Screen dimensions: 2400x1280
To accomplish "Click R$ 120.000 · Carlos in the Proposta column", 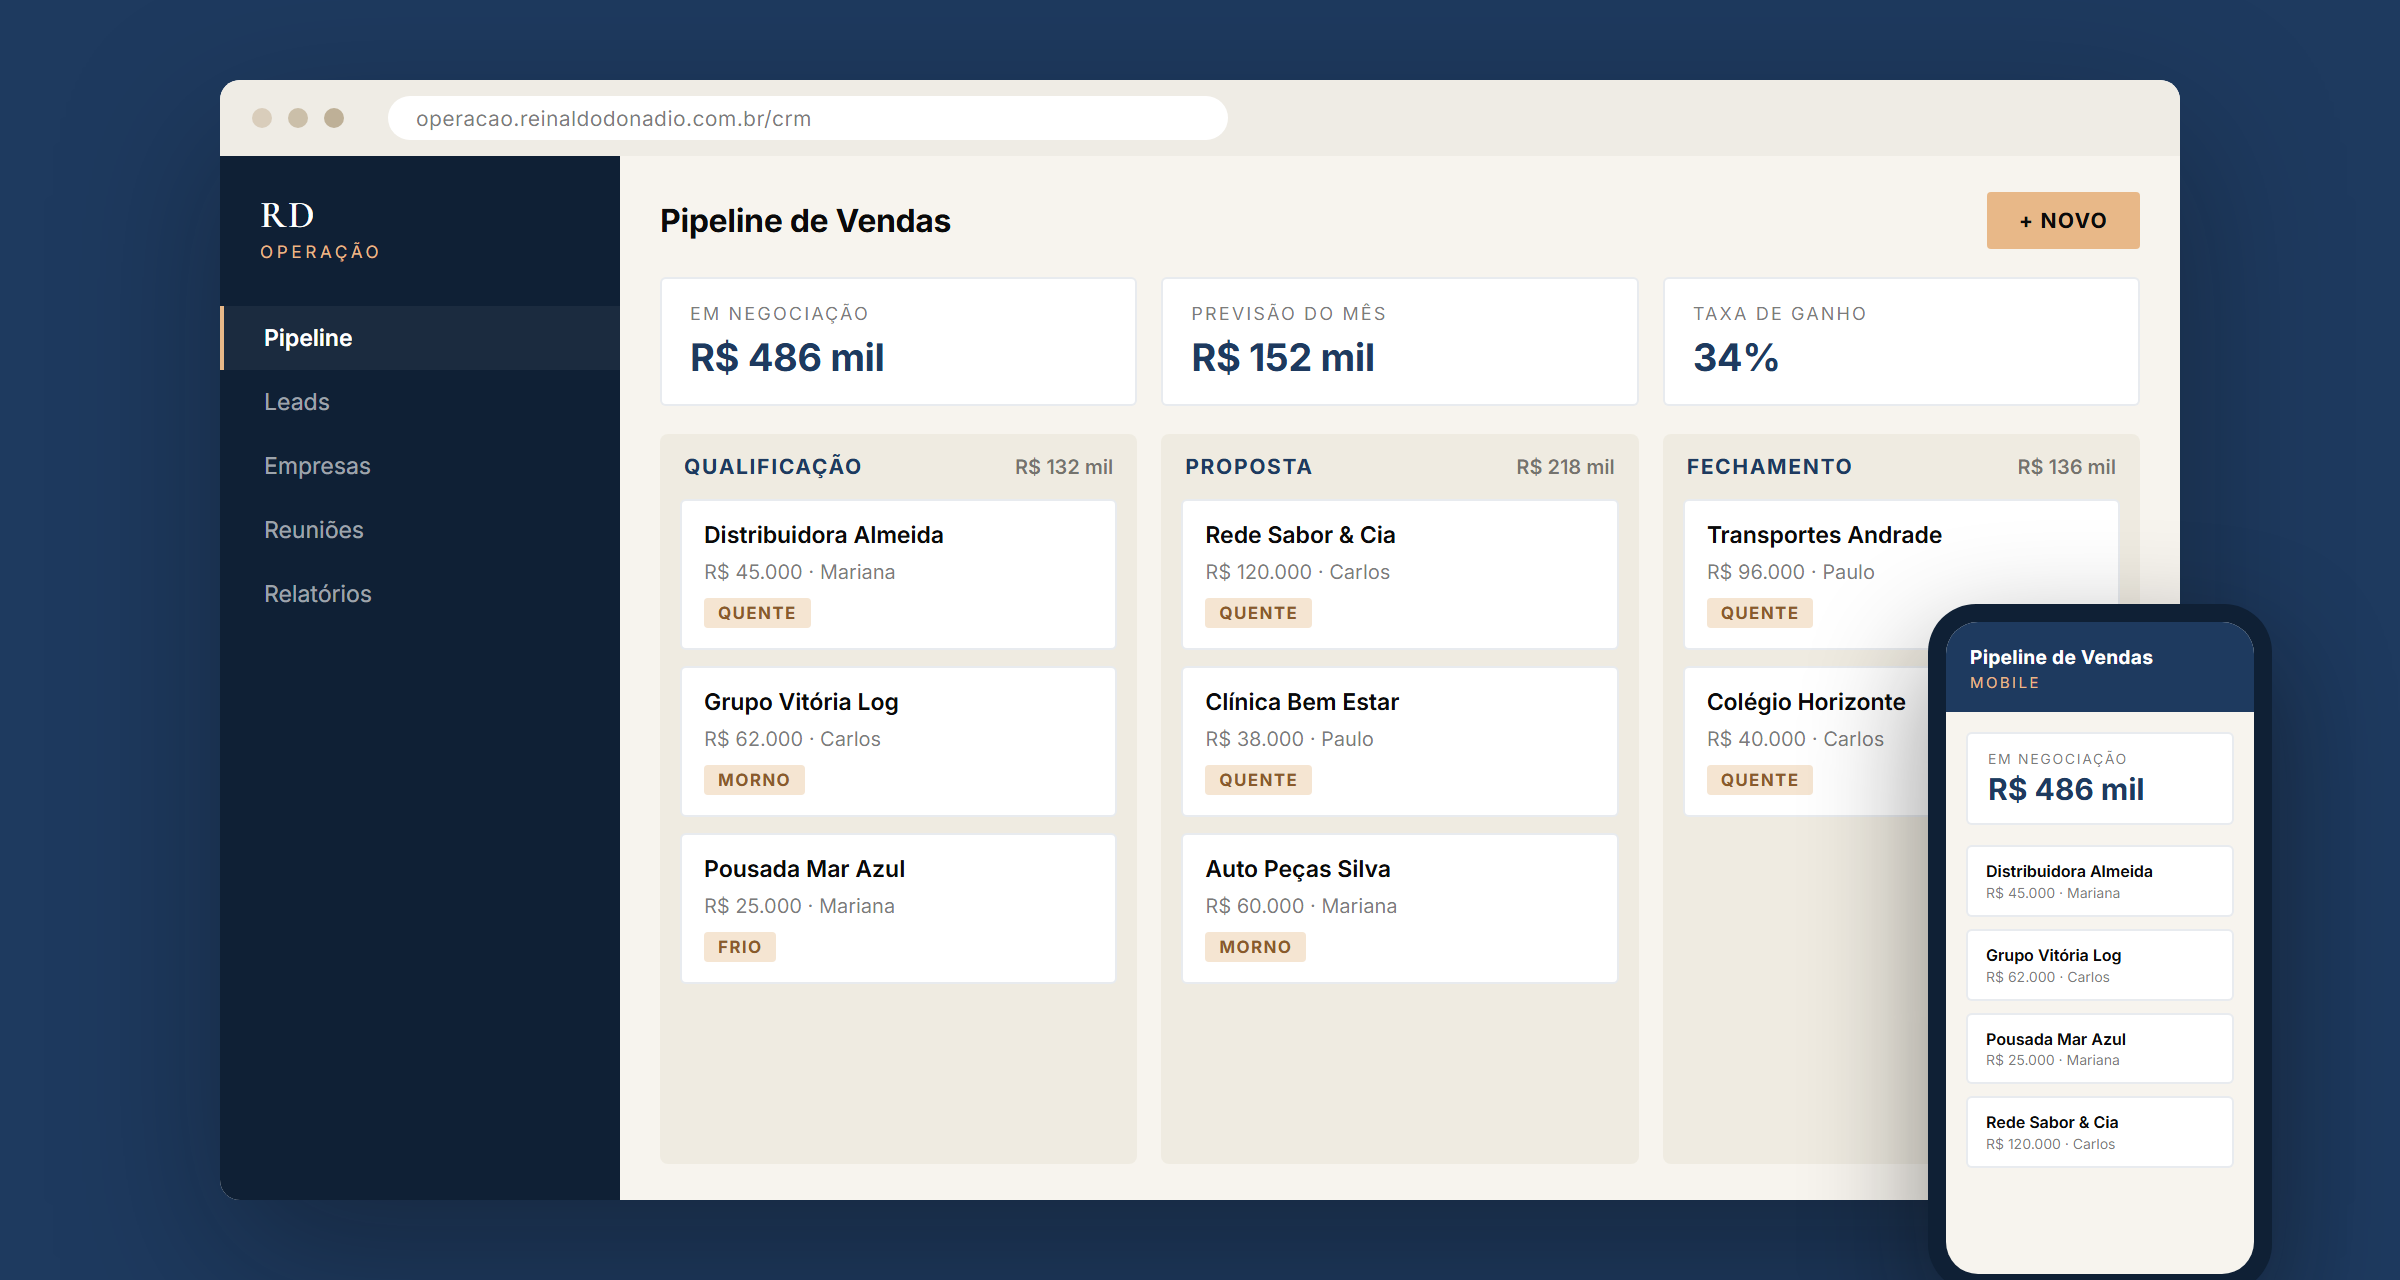I will [1297, 572].
